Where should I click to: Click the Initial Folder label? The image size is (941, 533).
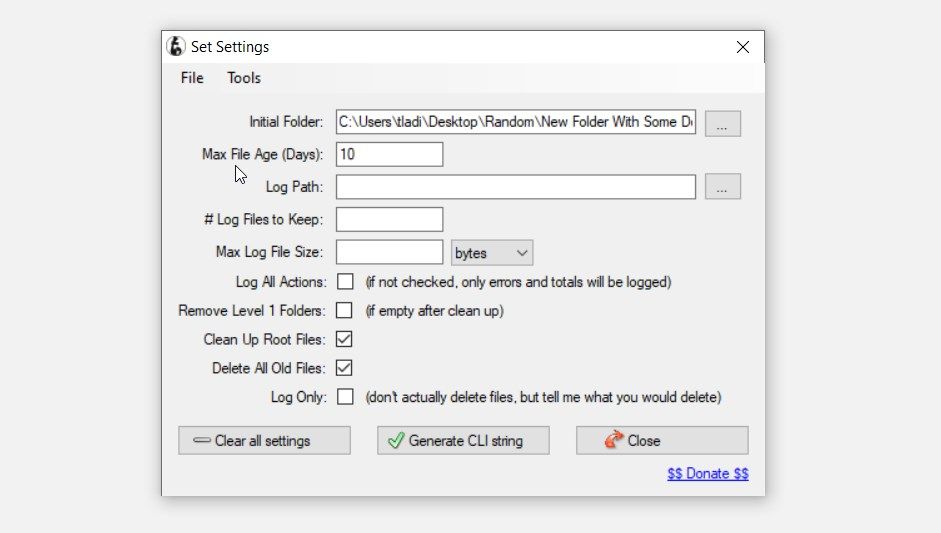[286, 122]
